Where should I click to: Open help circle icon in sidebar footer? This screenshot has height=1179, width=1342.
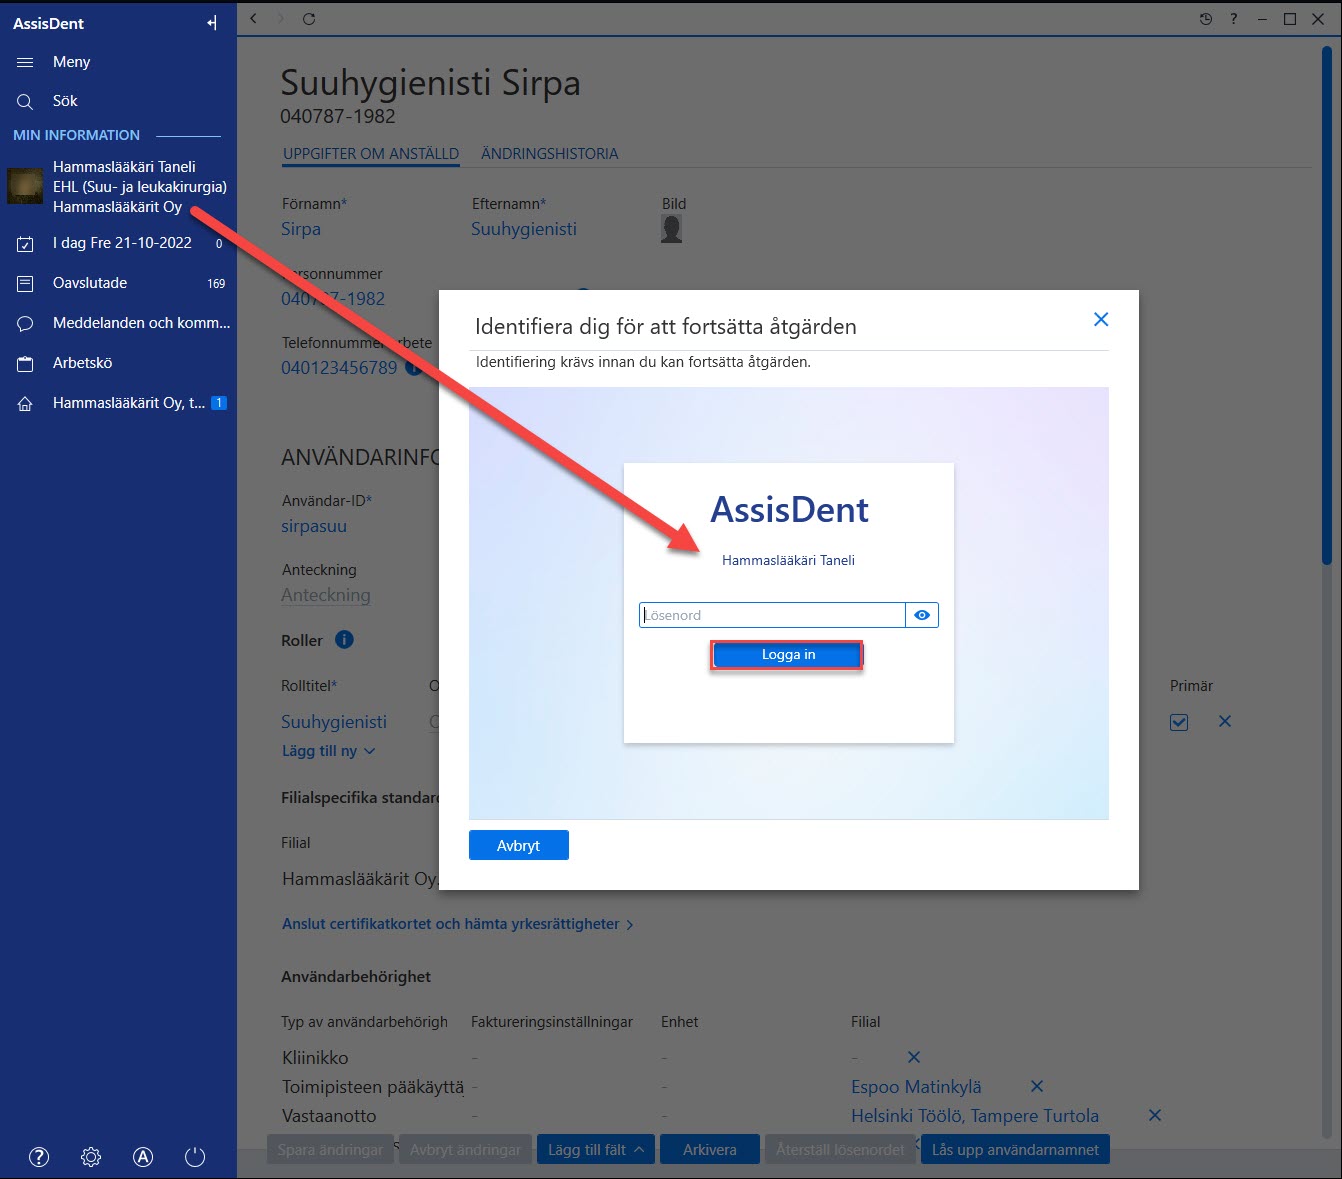pos(39,1157)
